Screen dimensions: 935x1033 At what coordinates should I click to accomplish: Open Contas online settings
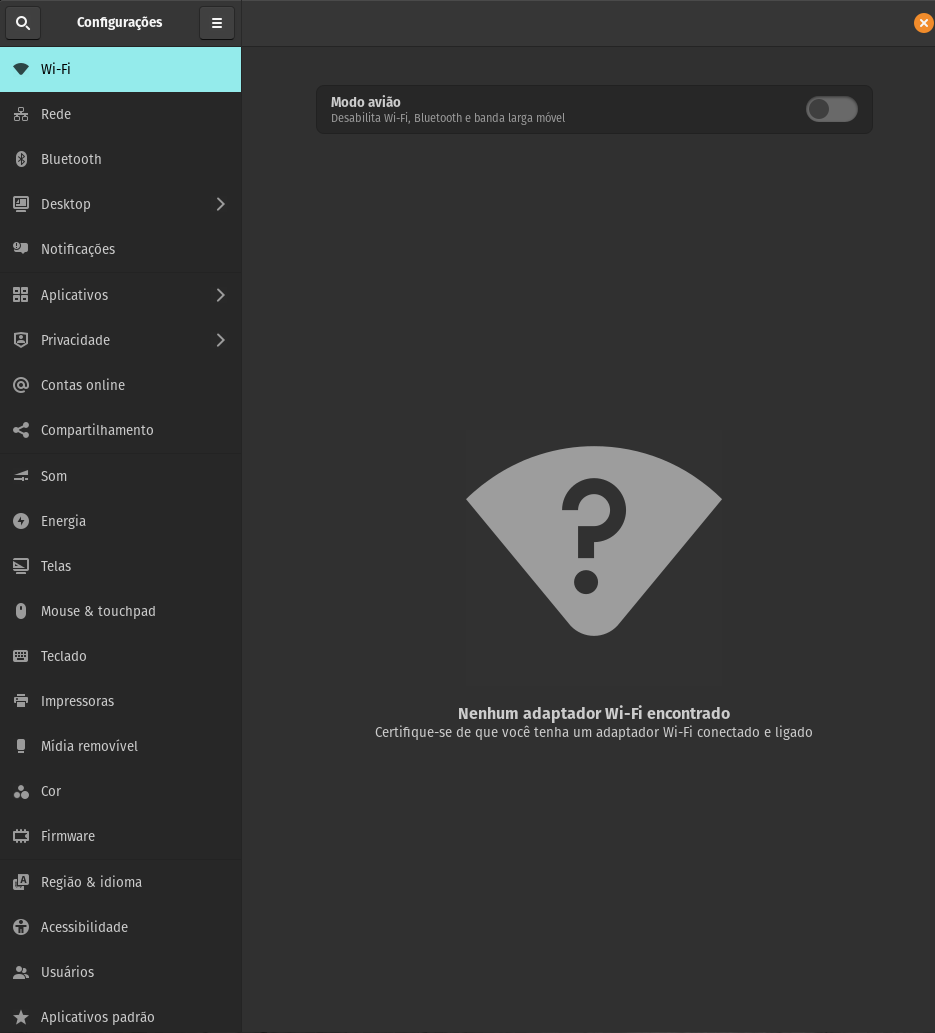click(83, 385)
